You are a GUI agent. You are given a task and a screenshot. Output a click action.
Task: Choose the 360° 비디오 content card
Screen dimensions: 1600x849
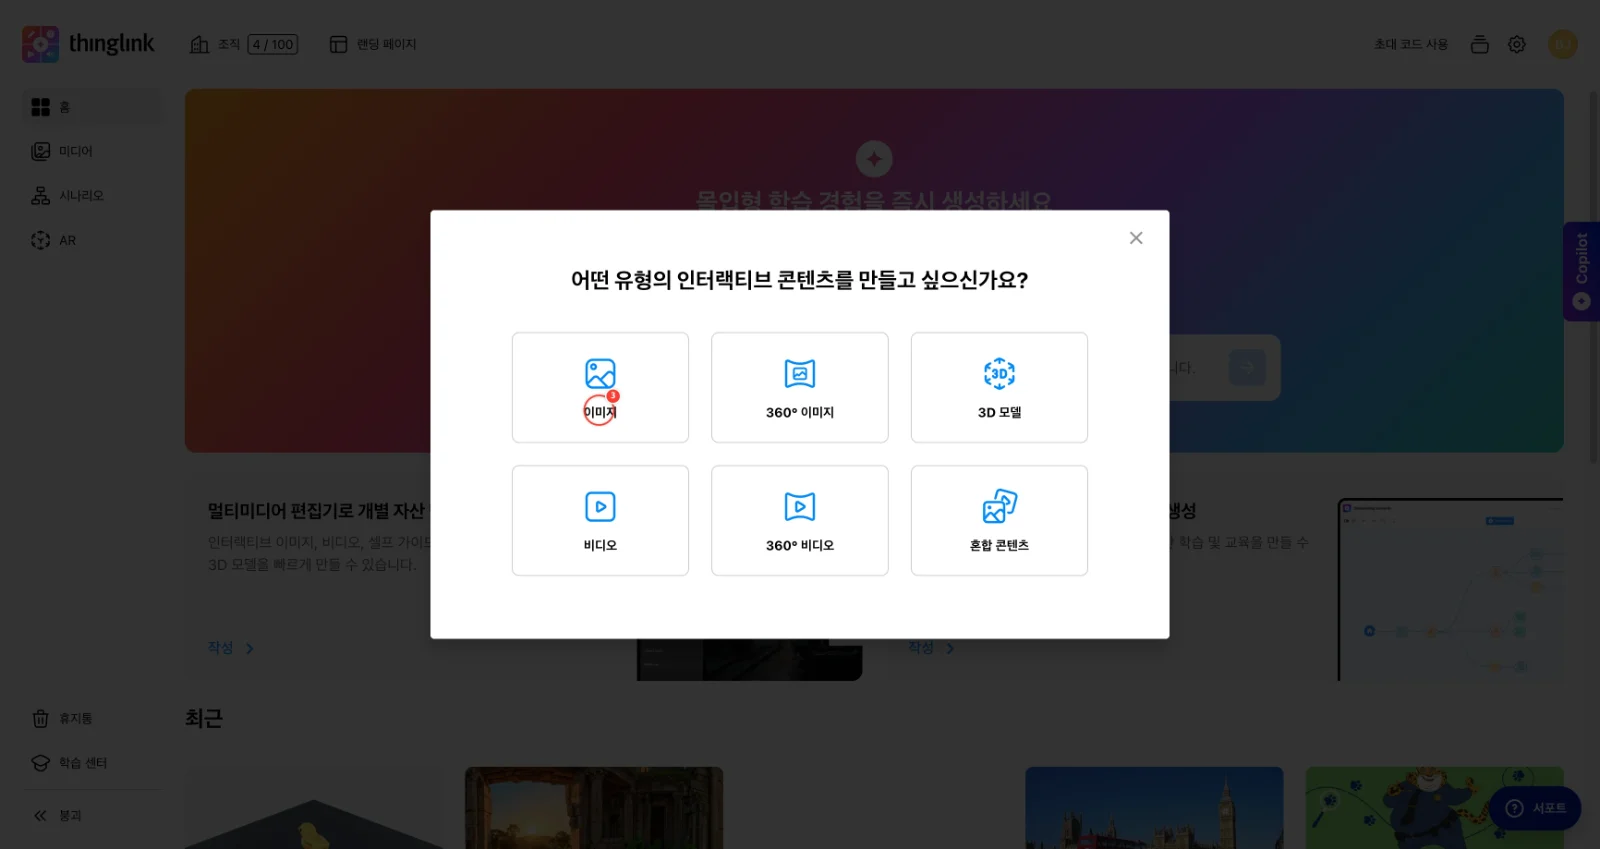tap(799, 520)
